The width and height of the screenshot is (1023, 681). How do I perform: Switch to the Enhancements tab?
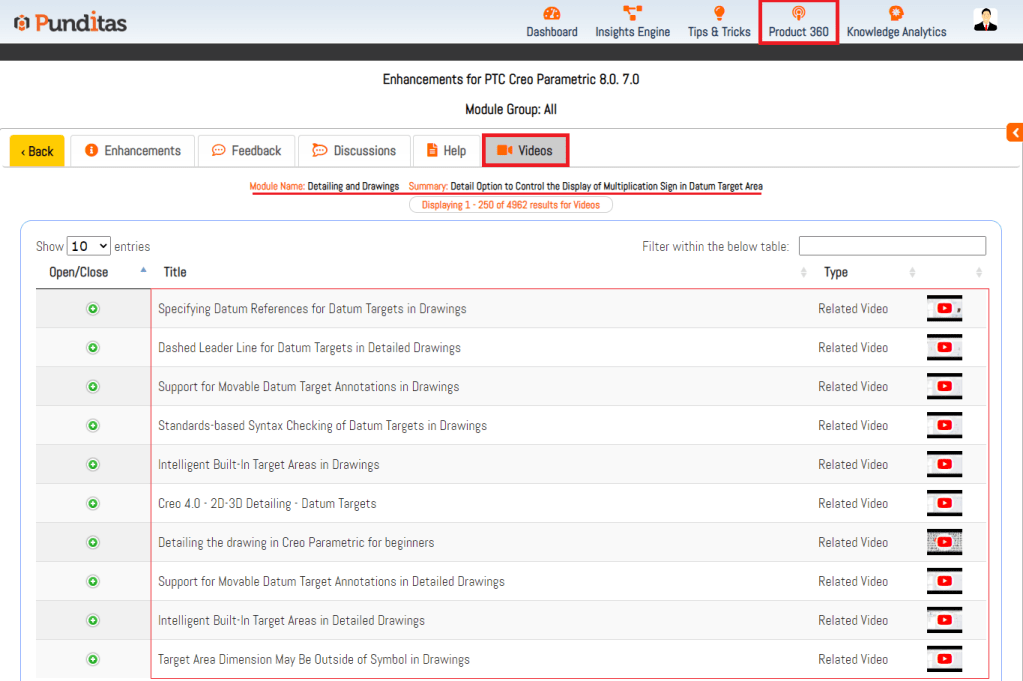133,151
